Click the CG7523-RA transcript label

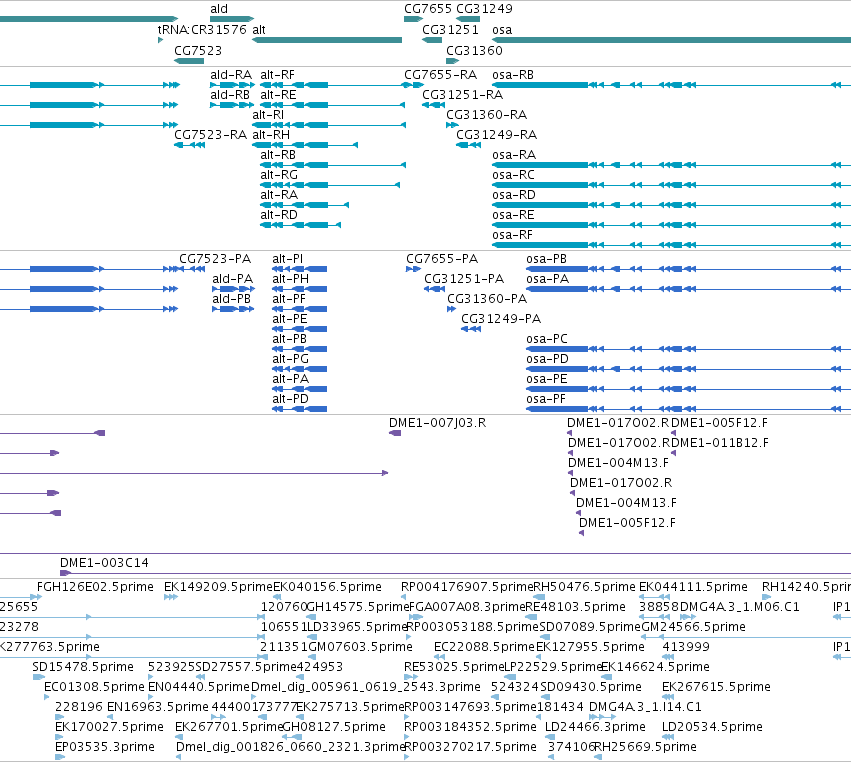(211, 135)
